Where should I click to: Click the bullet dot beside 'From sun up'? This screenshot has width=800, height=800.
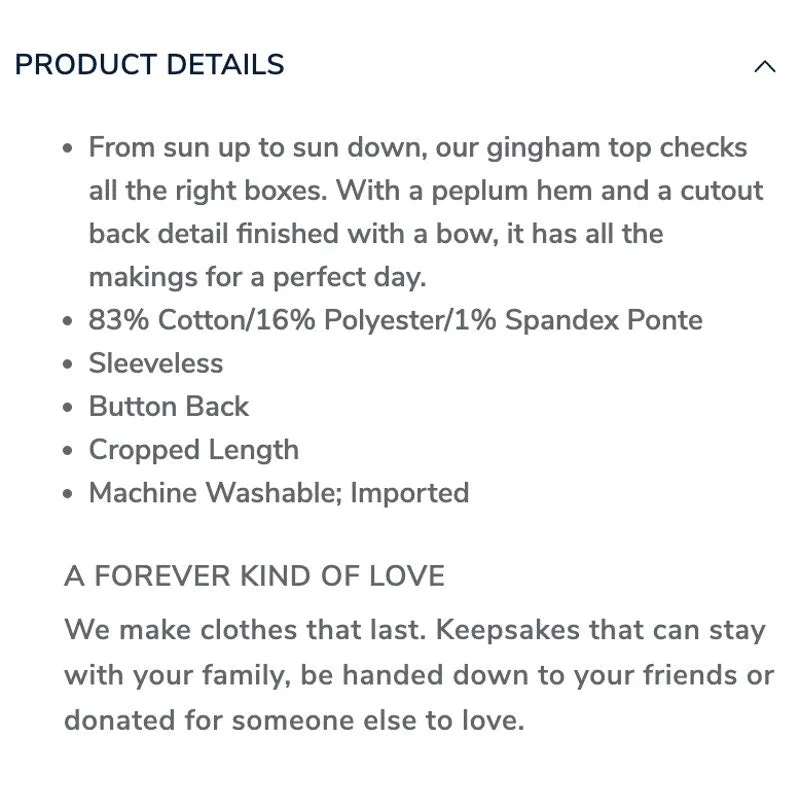pos(68,149)
